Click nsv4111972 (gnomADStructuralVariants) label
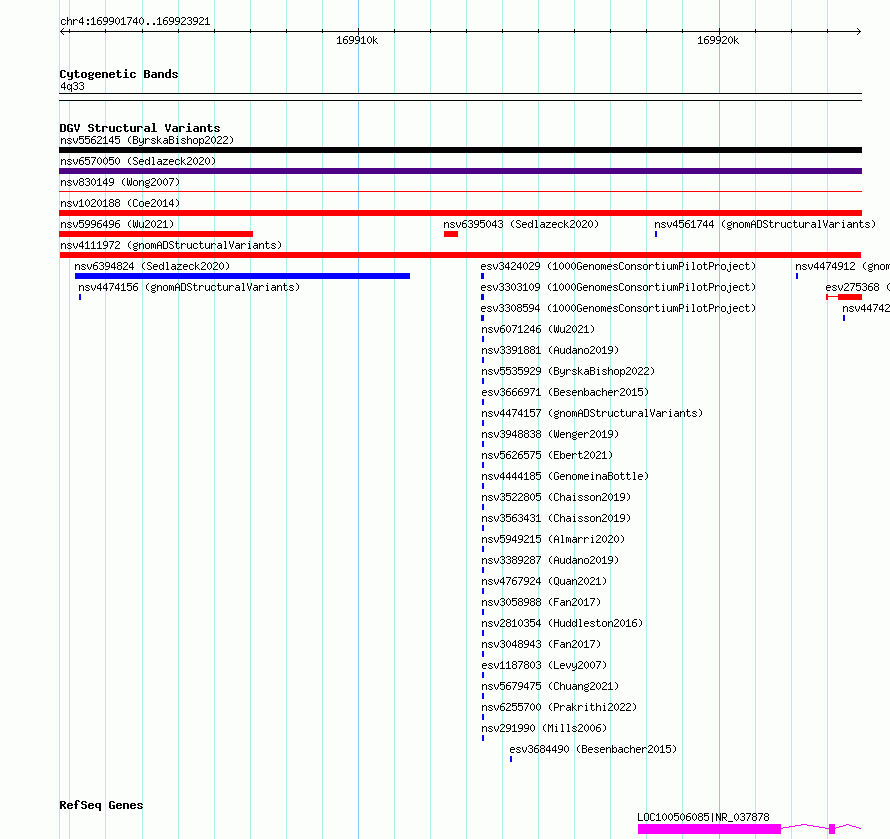 pyautogui.click(x=171, y=245)
